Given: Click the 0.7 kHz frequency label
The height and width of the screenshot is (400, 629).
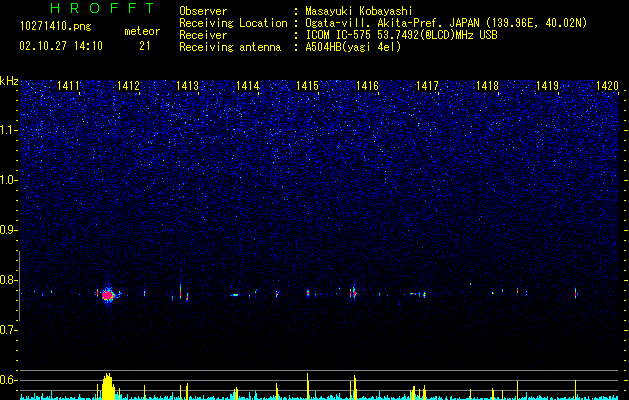Looking at the screenshot, I should pos(8,330).
